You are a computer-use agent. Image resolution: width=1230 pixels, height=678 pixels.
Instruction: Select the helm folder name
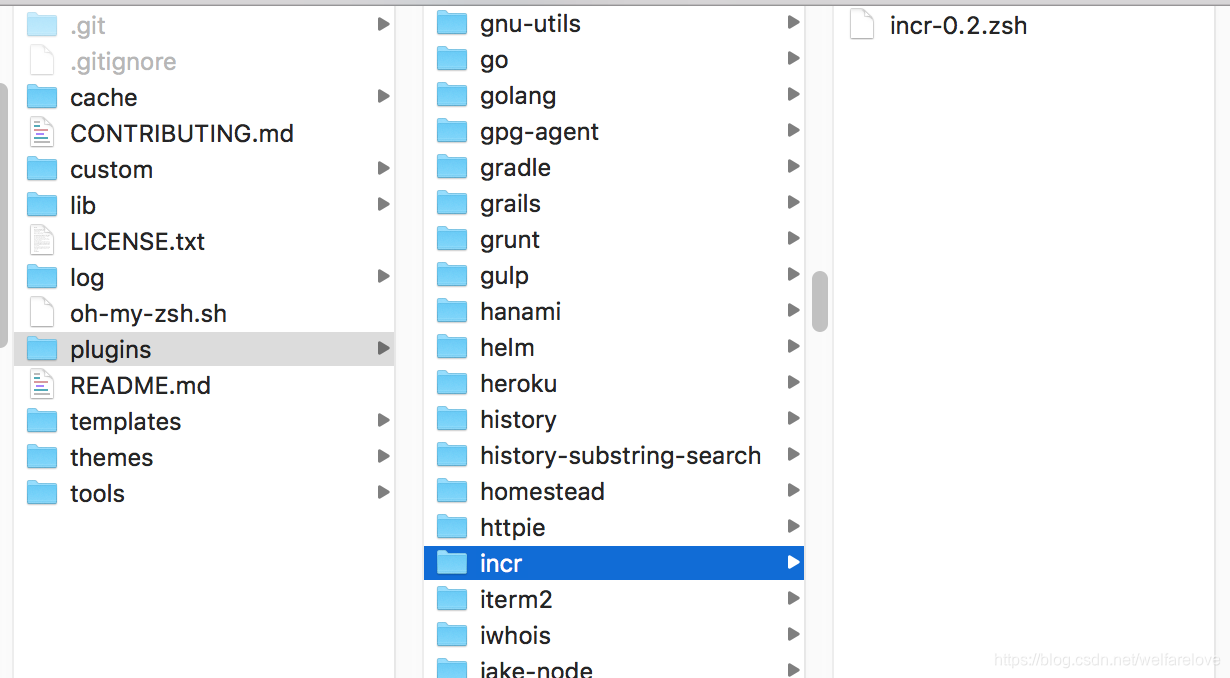coord(507,347)
